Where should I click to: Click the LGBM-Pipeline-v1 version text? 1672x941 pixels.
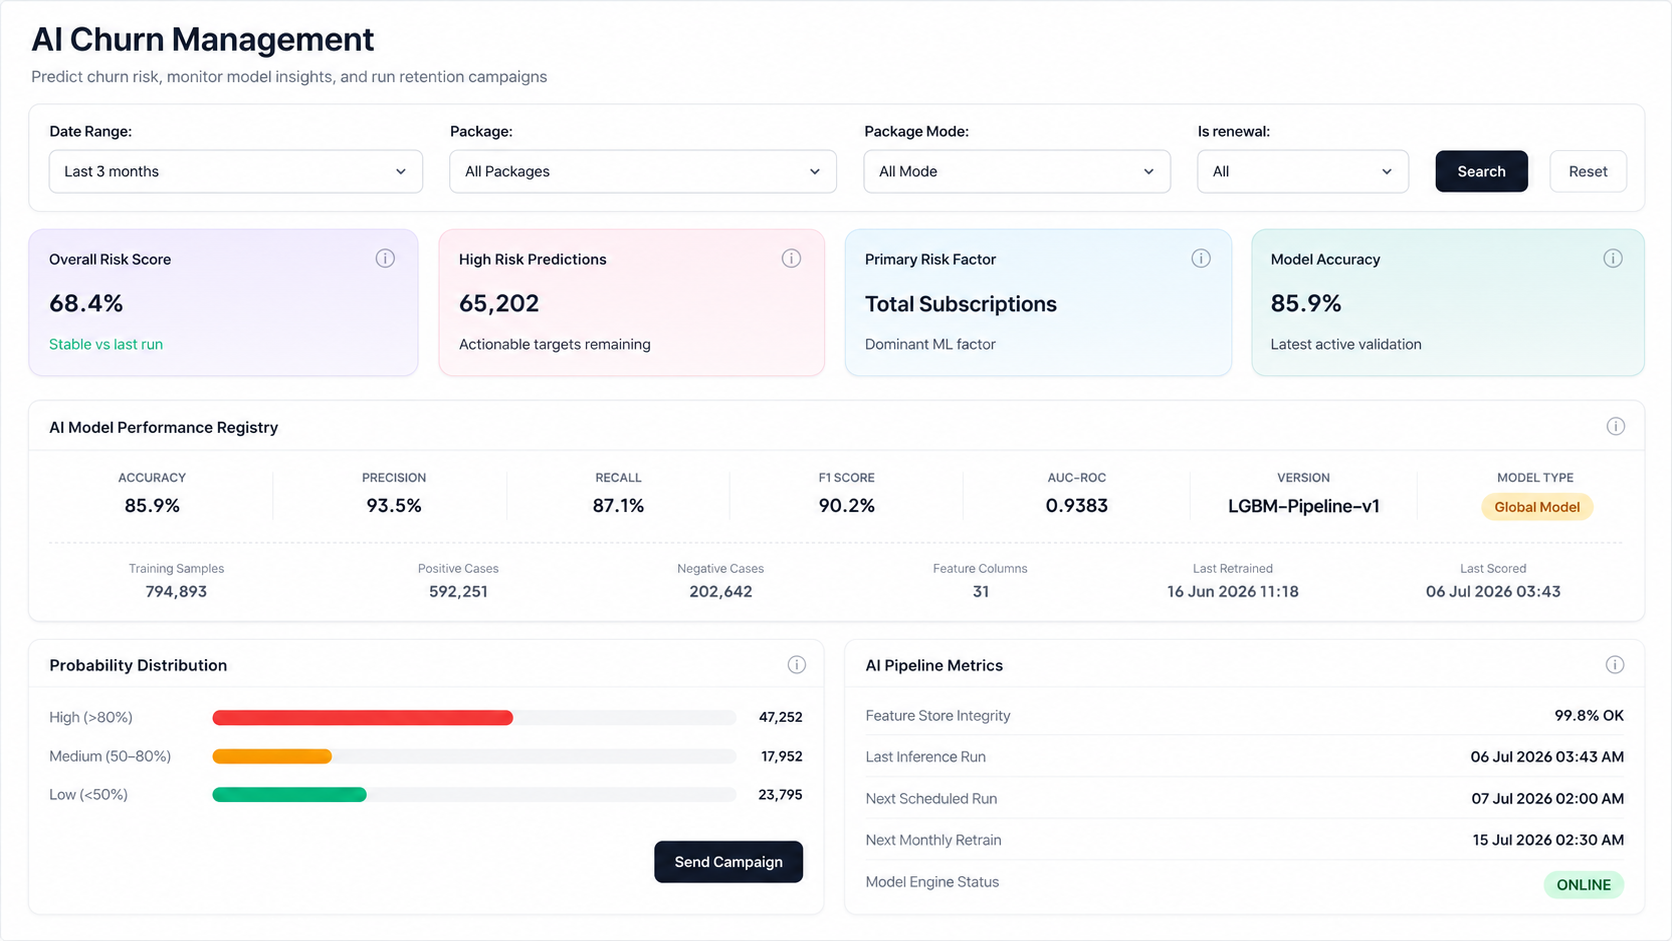[x=1304, y=506]
